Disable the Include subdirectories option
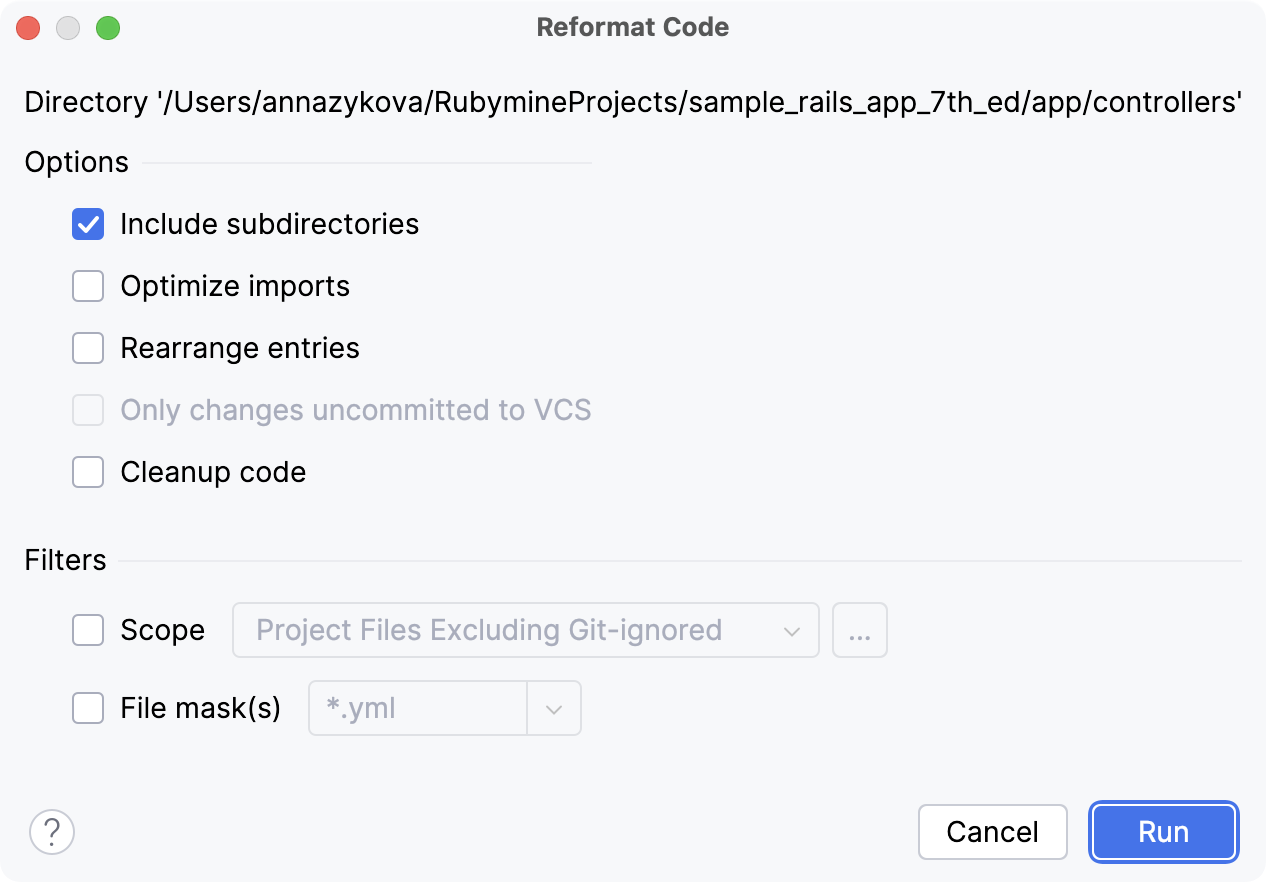 (88, 224)
